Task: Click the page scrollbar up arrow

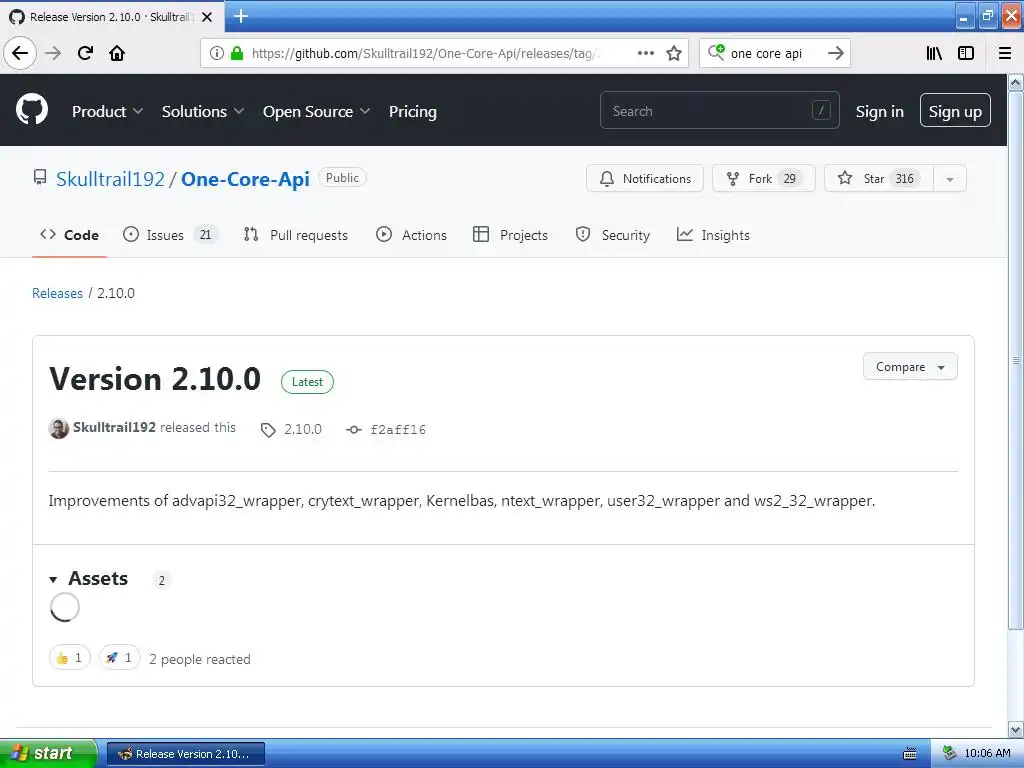Action: coord(1016,82)
